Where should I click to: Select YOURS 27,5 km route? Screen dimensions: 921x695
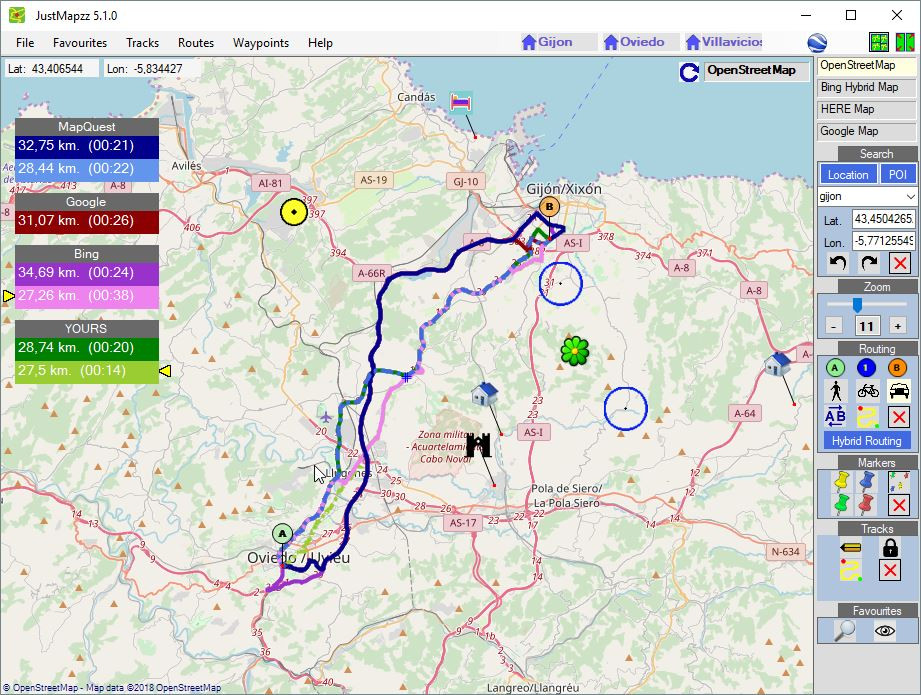(87, 371)
